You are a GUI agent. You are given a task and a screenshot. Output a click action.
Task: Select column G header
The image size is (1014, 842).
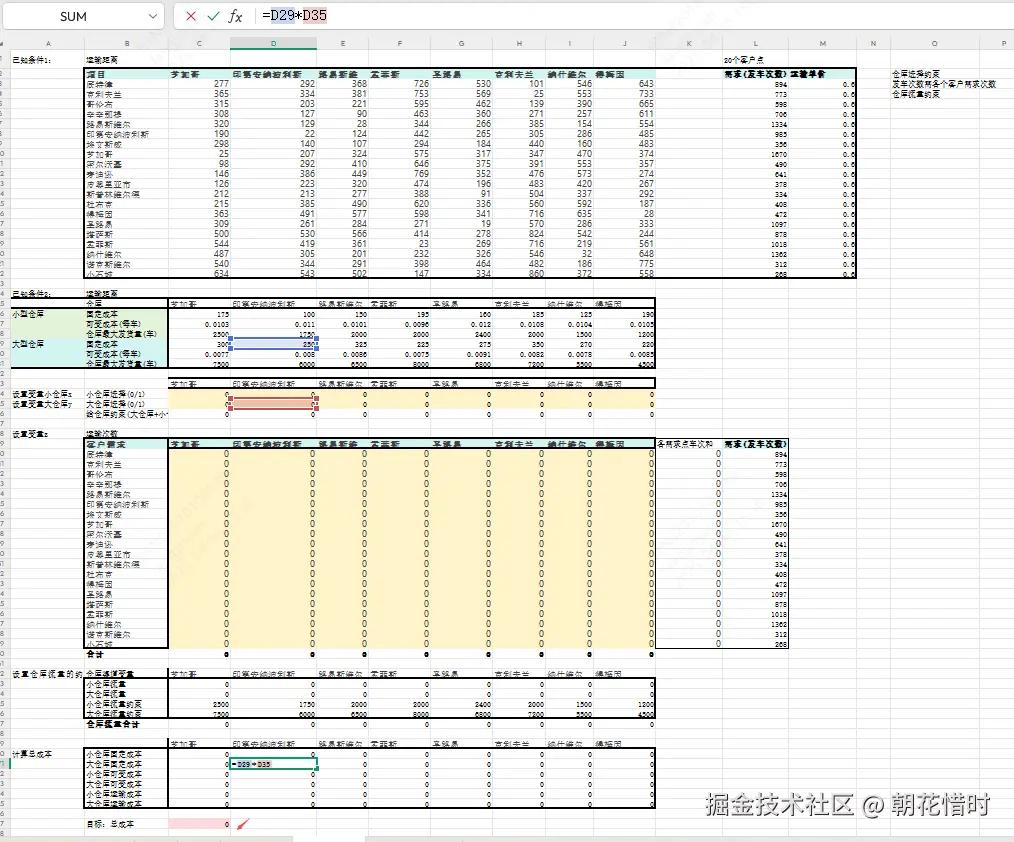pyautogui.click(x=461, y=43)
